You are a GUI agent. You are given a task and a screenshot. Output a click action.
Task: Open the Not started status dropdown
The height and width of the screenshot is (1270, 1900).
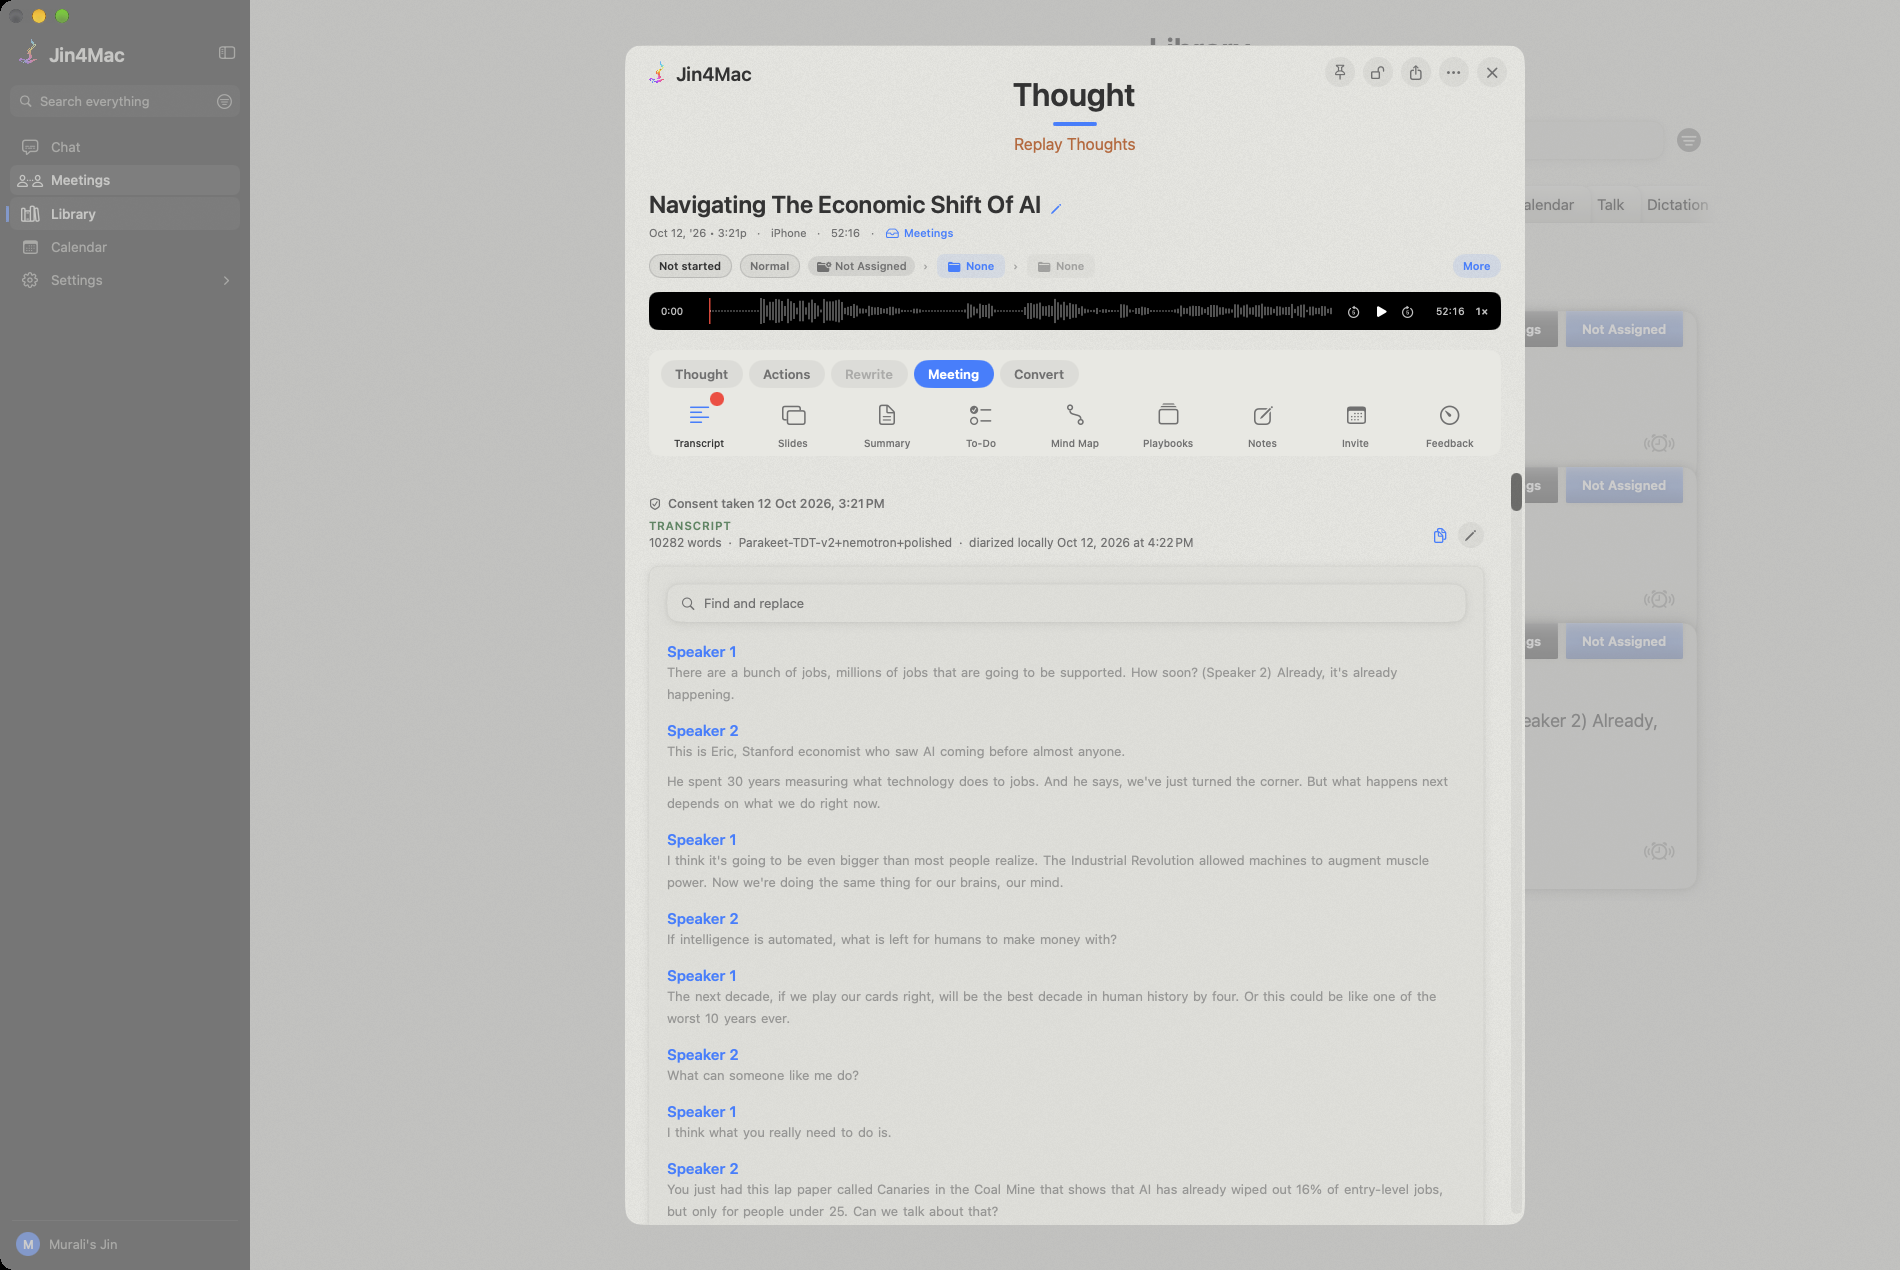coord(690,266)
